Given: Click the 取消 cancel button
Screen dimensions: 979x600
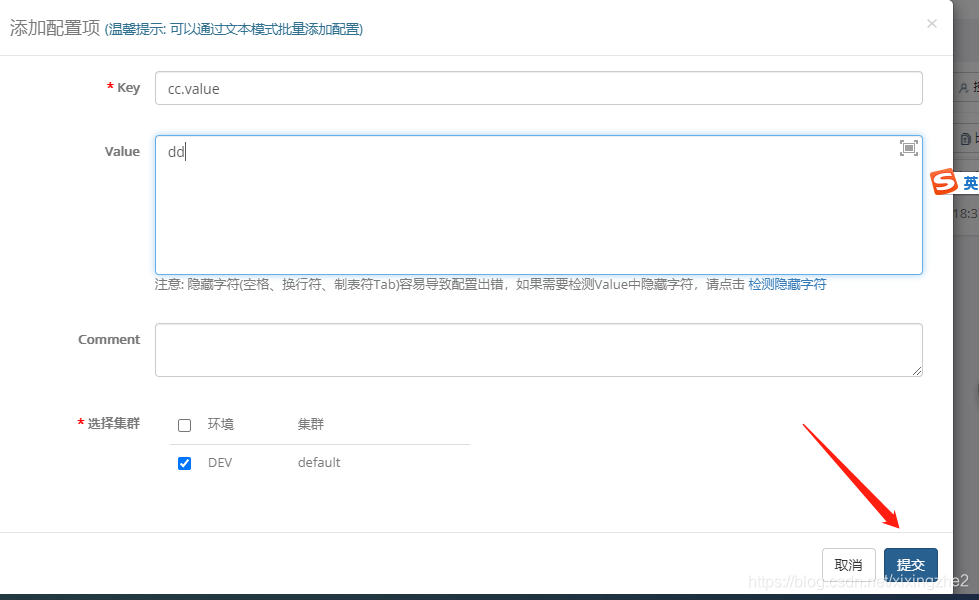Looking at the screenshot, I should [x=848, y=564].
